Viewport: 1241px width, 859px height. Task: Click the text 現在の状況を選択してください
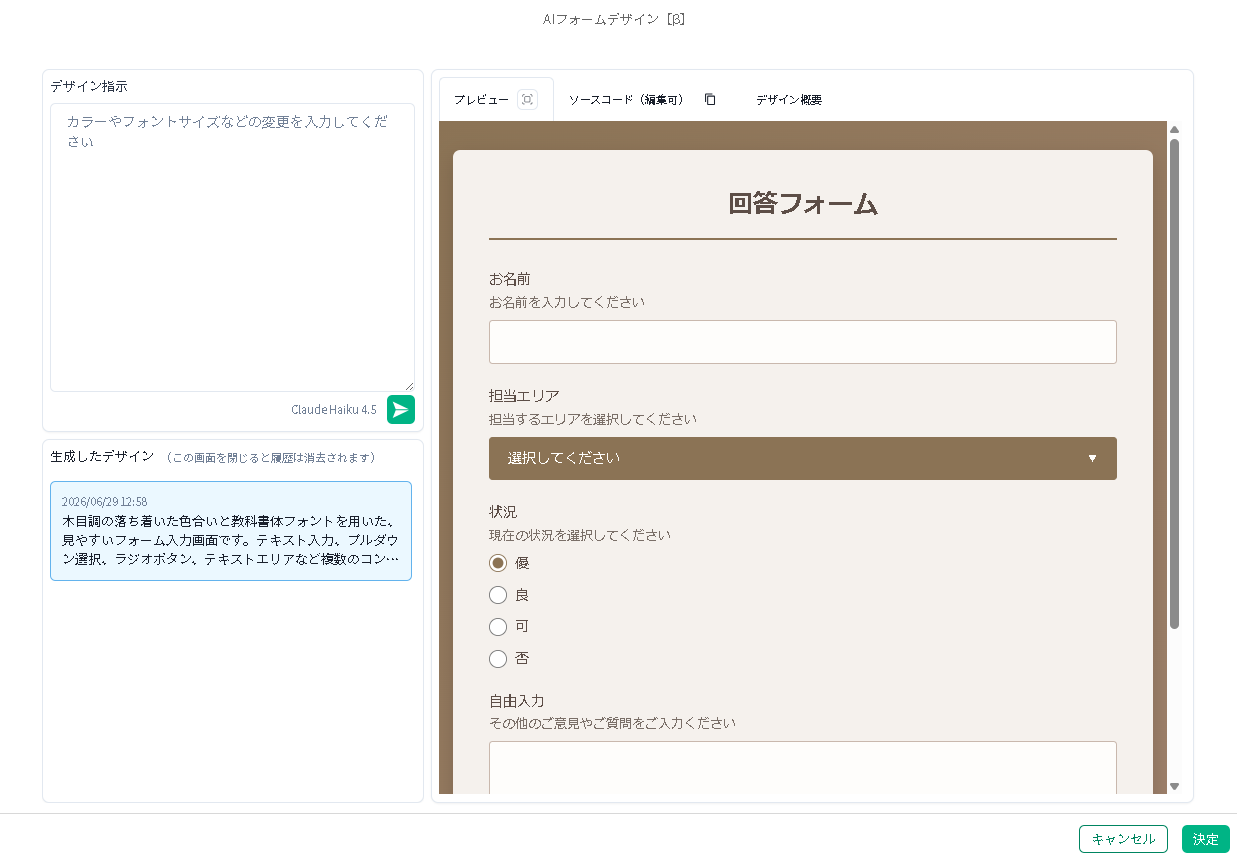(580, 535)
